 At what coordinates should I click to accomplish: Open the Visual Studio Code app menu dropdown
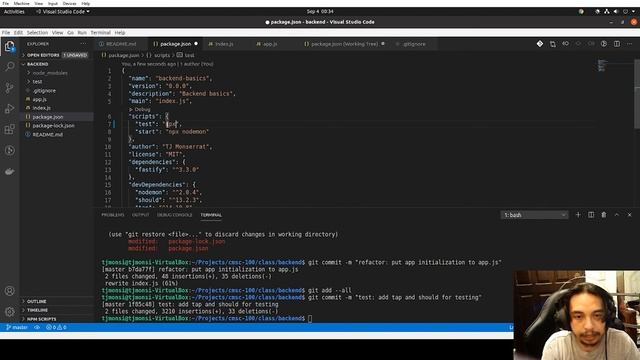click(x=63, y=11)
